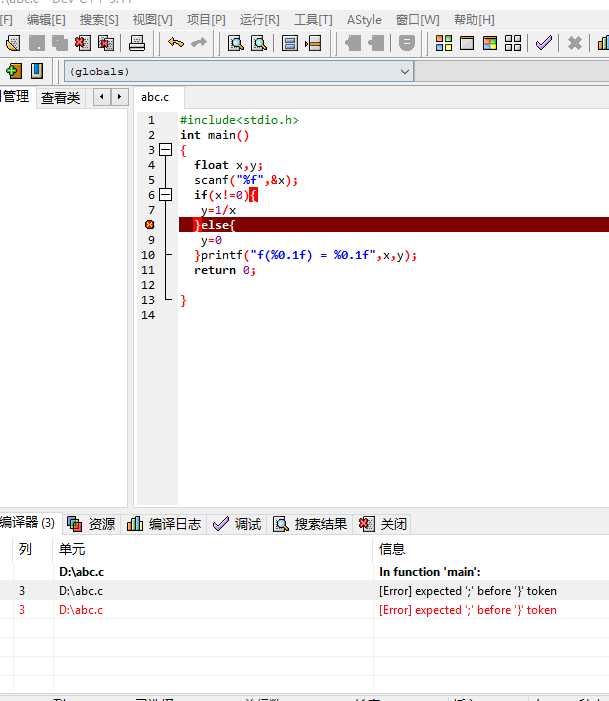Click the greyed Redo arrow icon
This screenshot has width=609, height=701.
[199, 43]
